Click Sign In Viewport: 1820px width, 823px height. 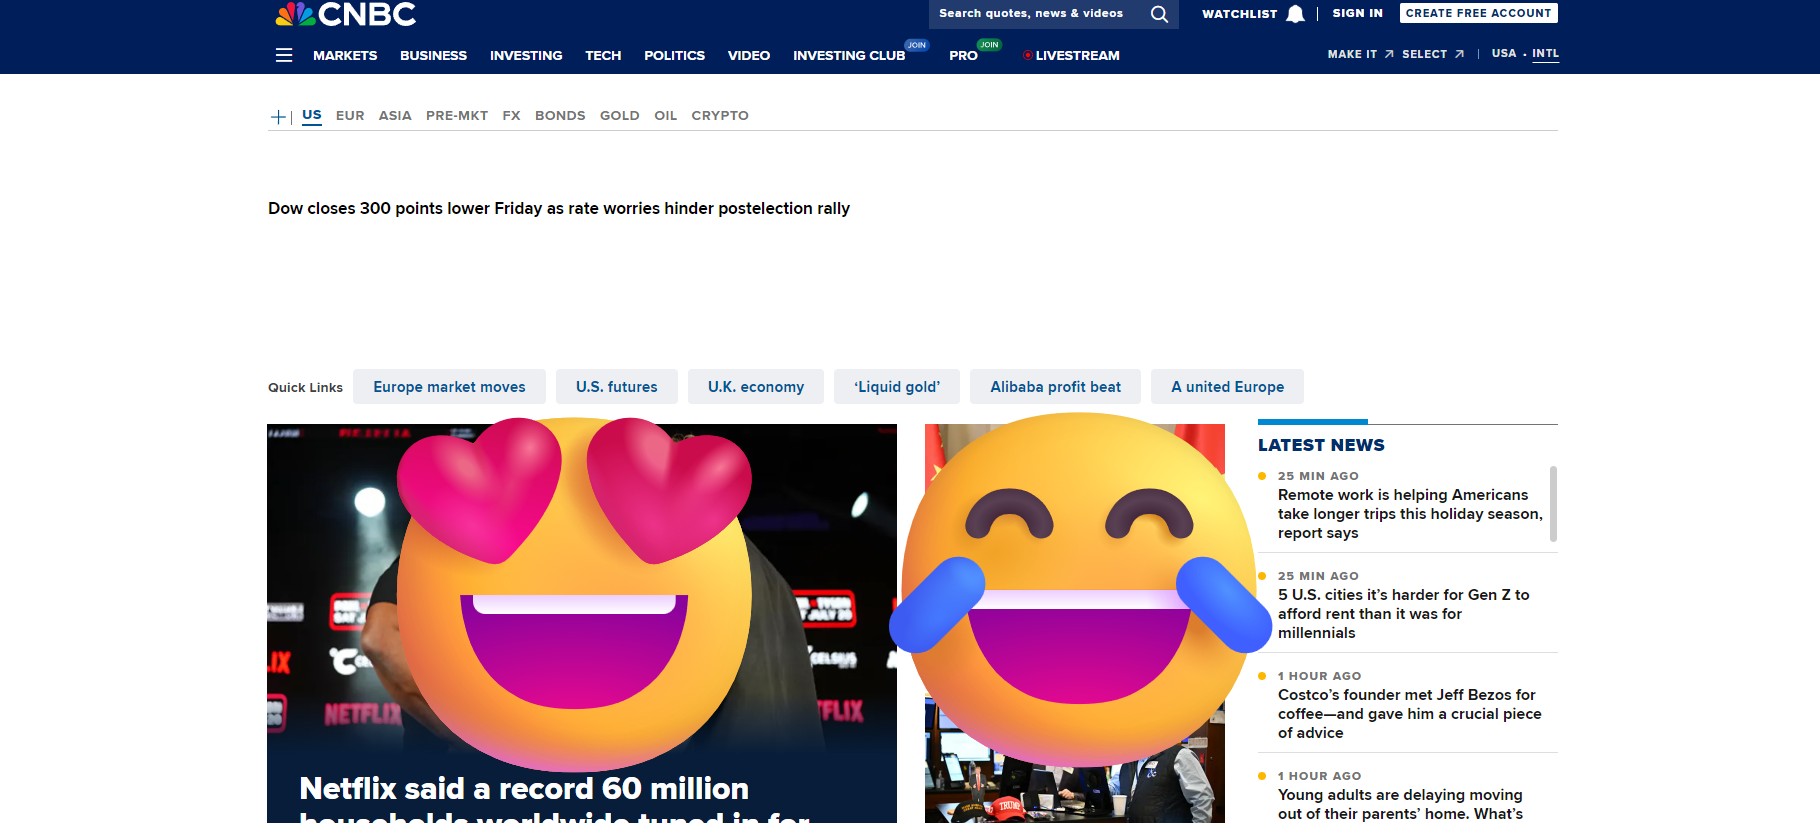pyautogui.click(x=1357, y=13)
